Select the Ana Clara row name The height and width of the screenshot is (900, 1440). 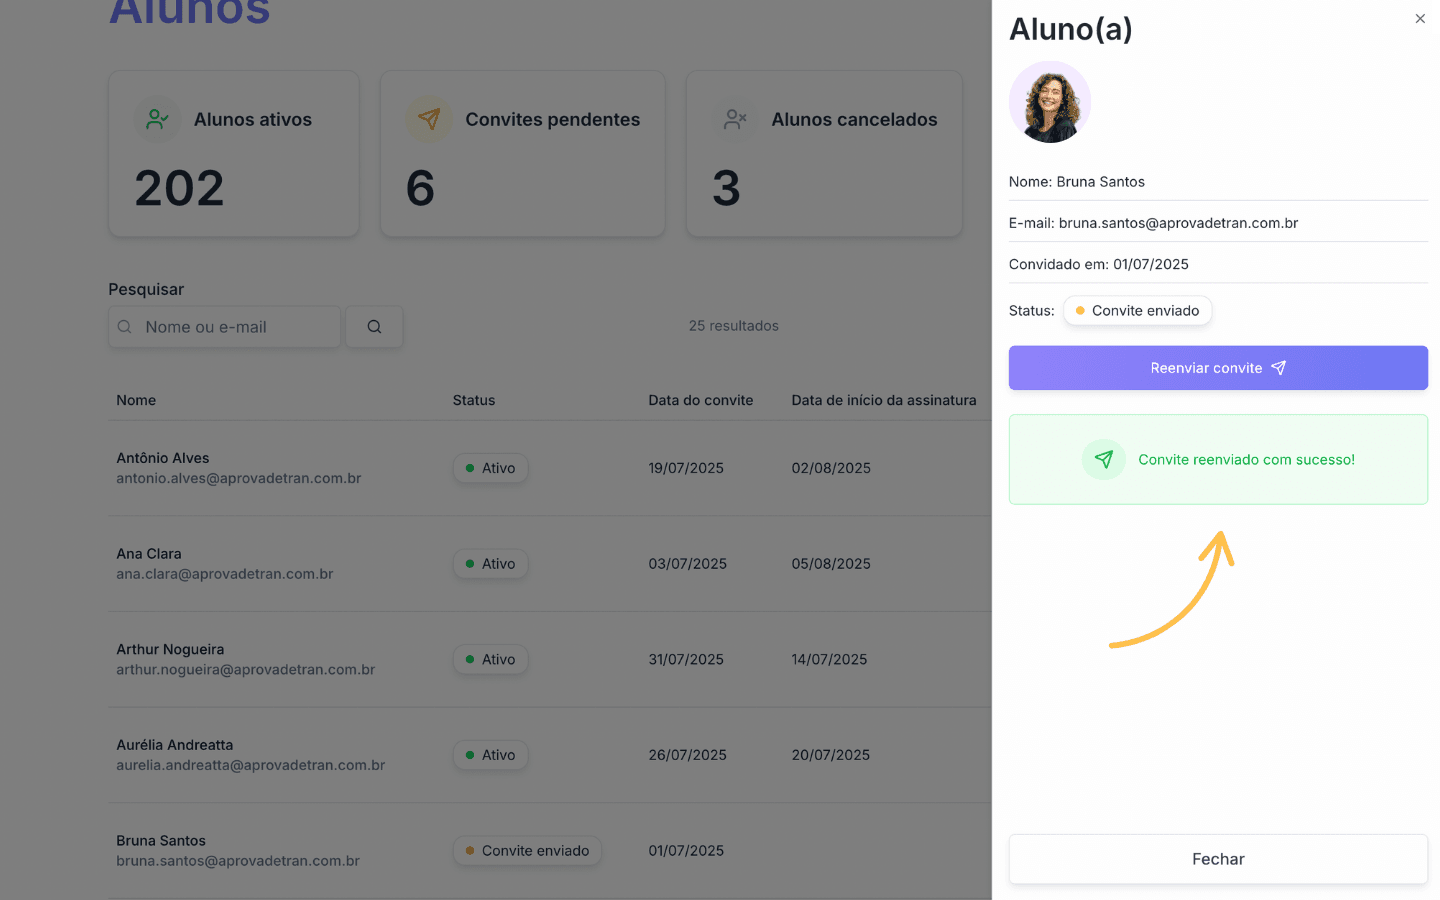tap(149, 554)
